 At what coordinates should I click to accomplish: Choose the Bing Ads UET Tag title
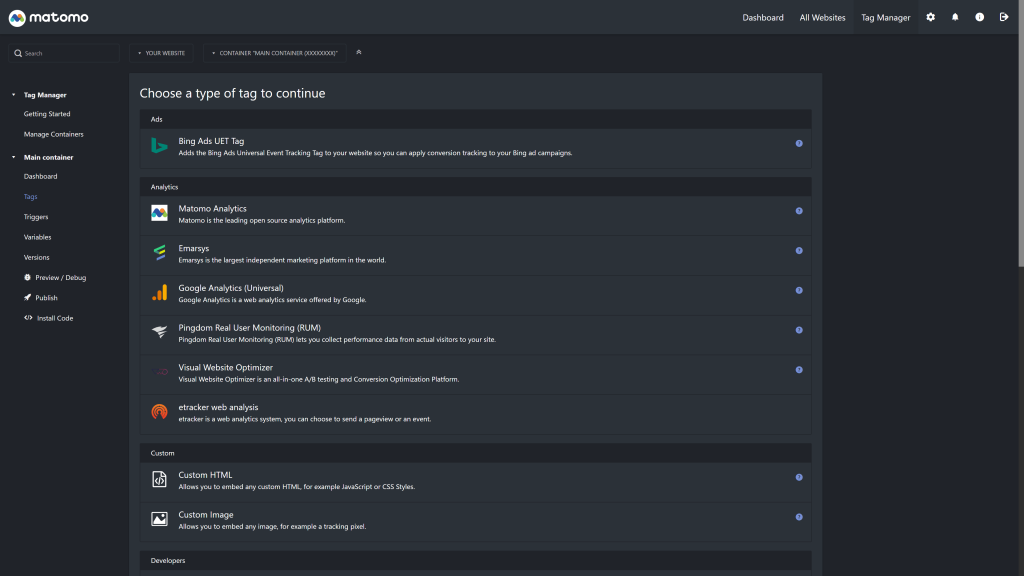click(211, 141)
